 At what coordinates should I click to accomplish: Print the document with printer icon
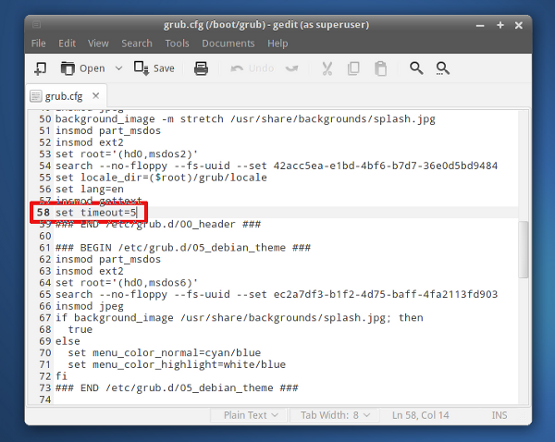[x=201, y=68]
